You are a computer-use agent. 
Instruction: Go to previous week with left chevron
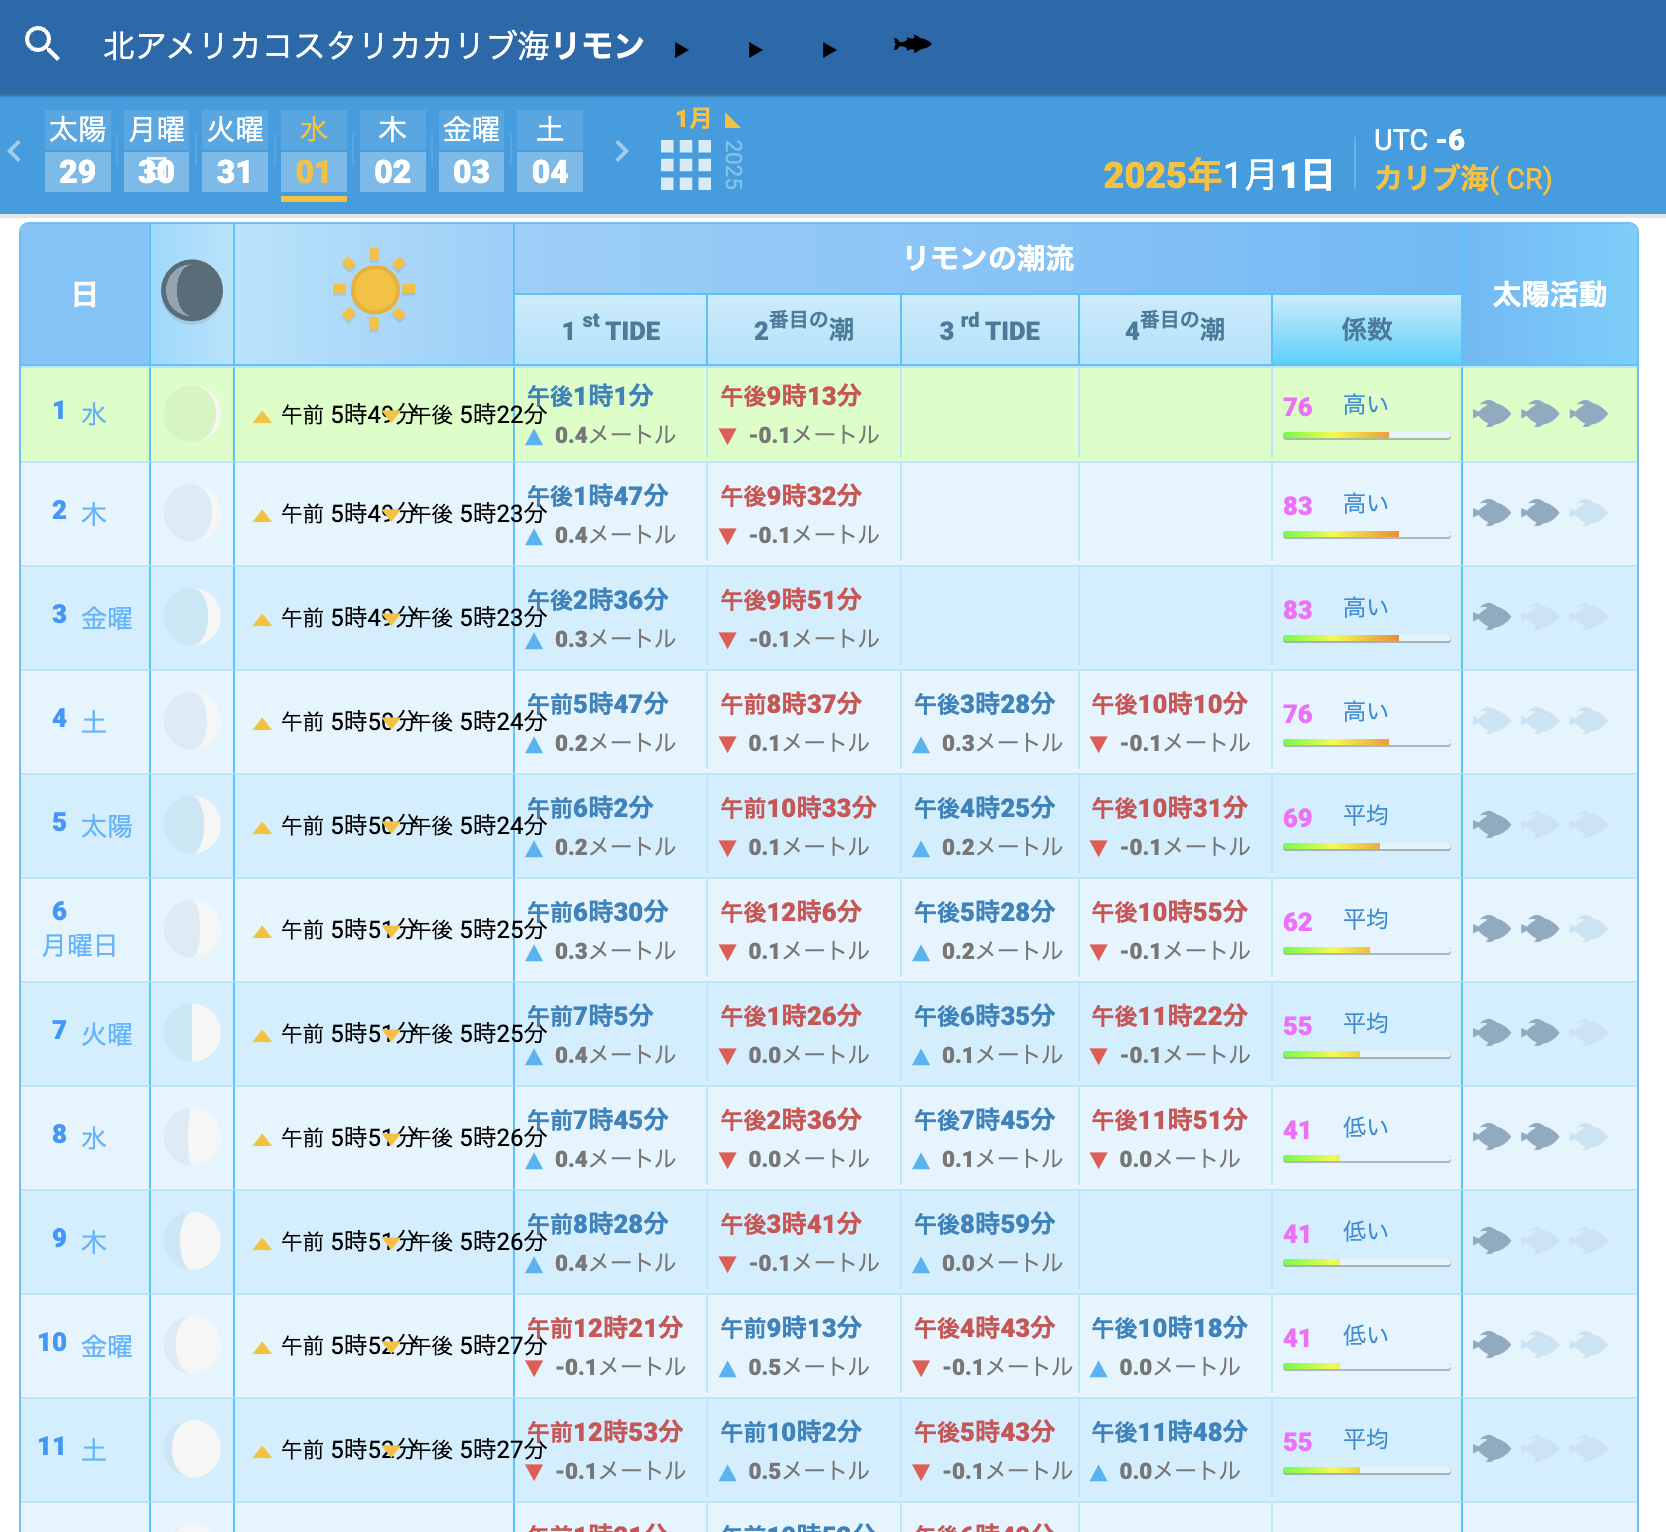(x=15, y=152)
